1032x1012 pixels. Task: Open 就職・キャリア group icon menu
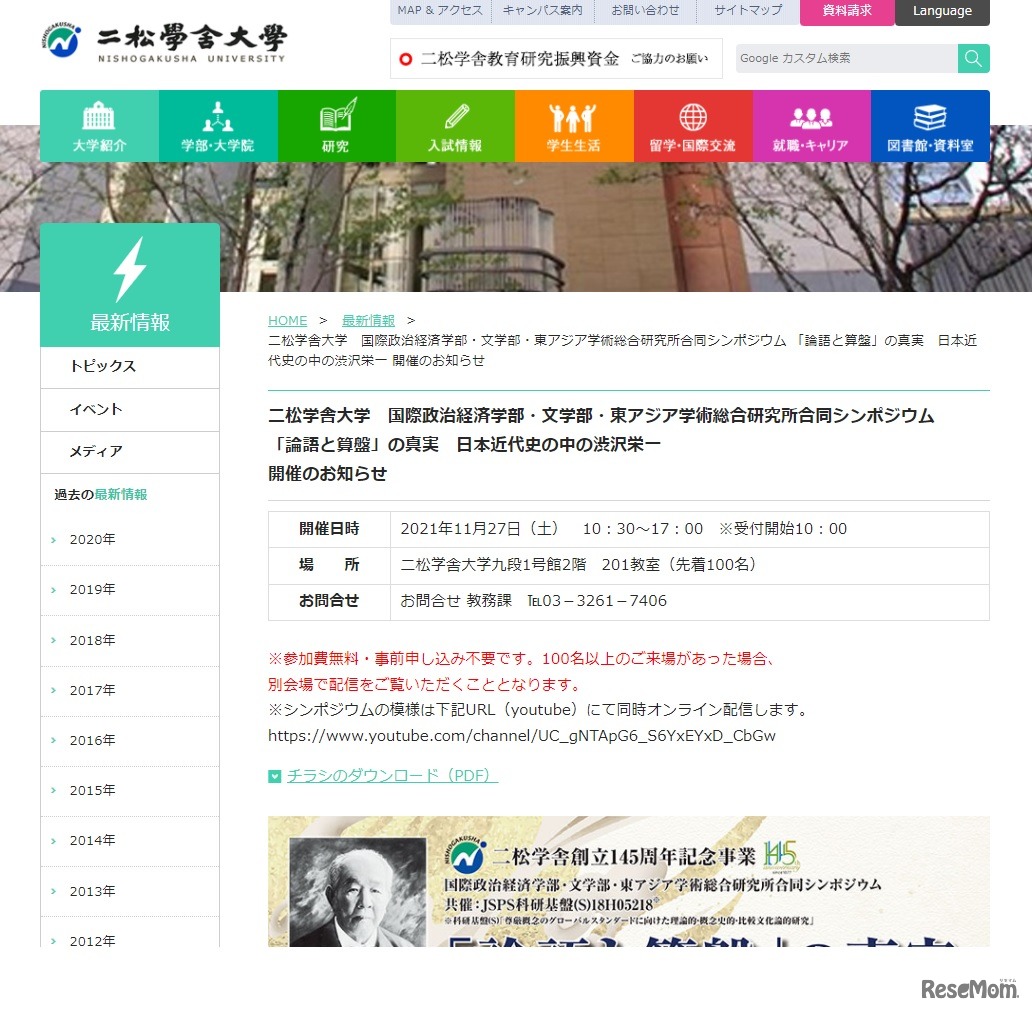(x=812, y=126)
